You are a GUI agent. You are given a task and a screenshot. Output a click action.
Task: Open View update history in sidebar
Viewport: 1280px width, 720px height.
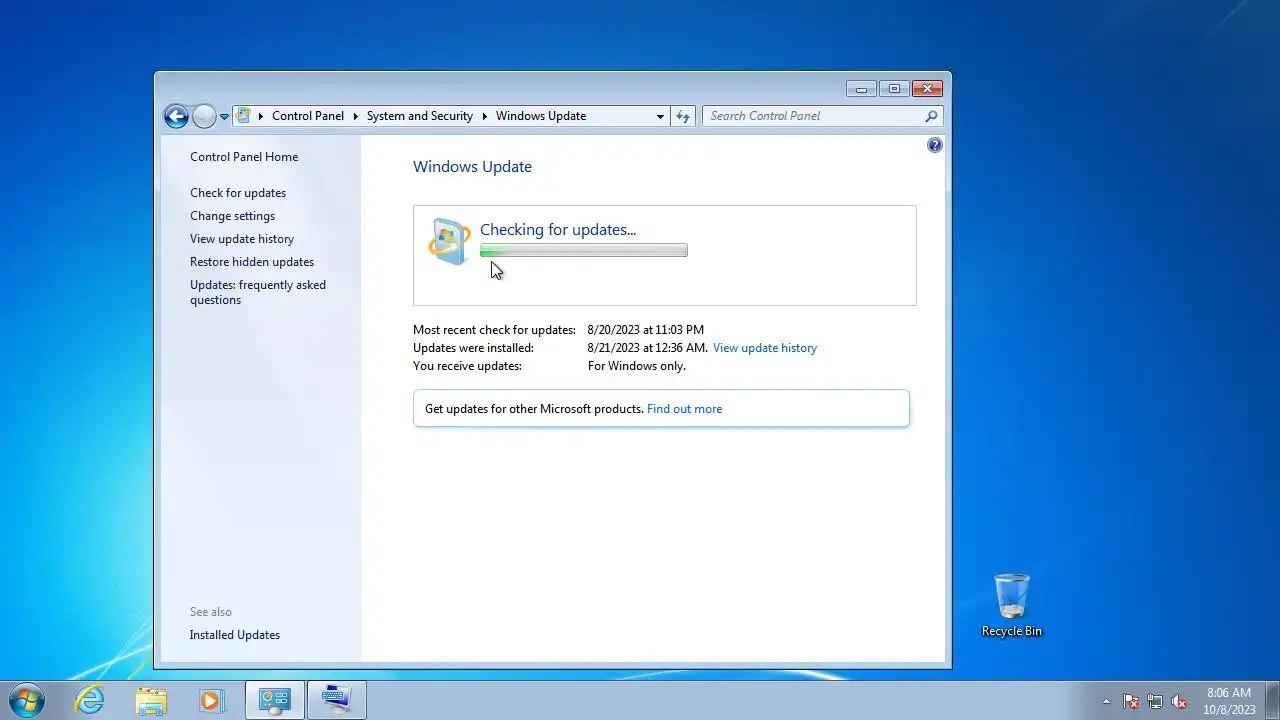(242, 239)
